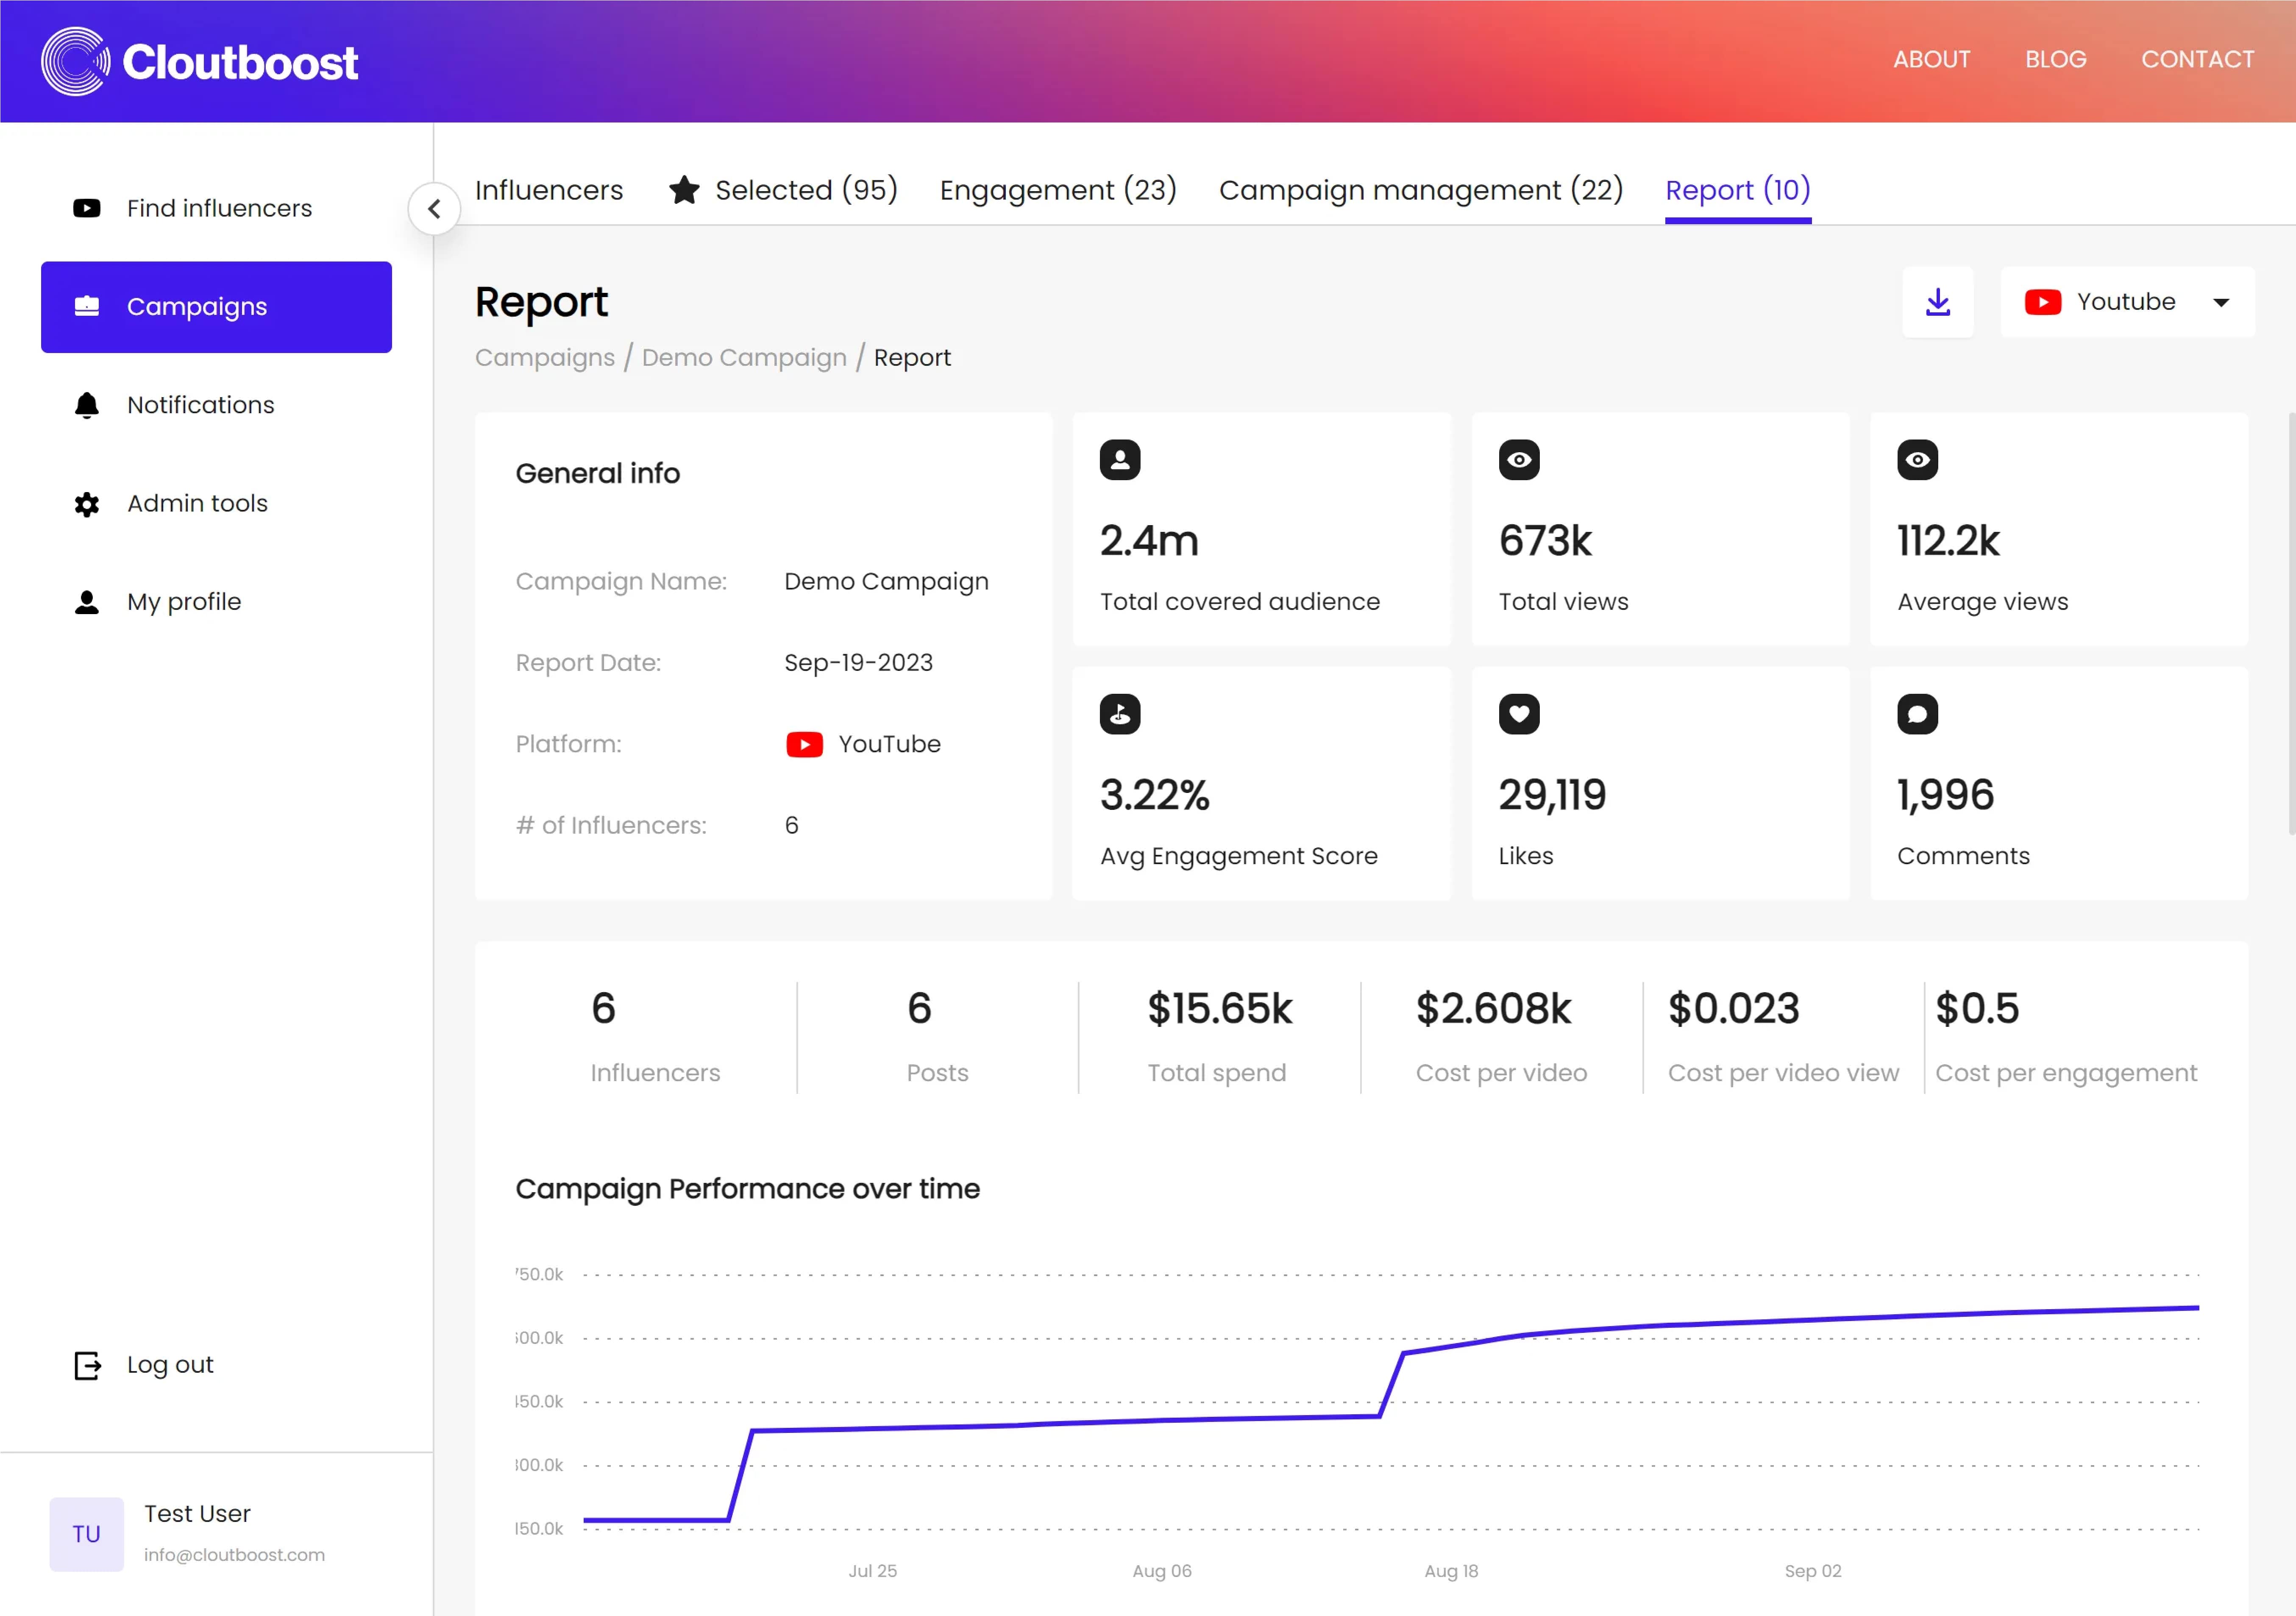
Task: Click the 112.2k average views value
Action: pos(1948,541)
